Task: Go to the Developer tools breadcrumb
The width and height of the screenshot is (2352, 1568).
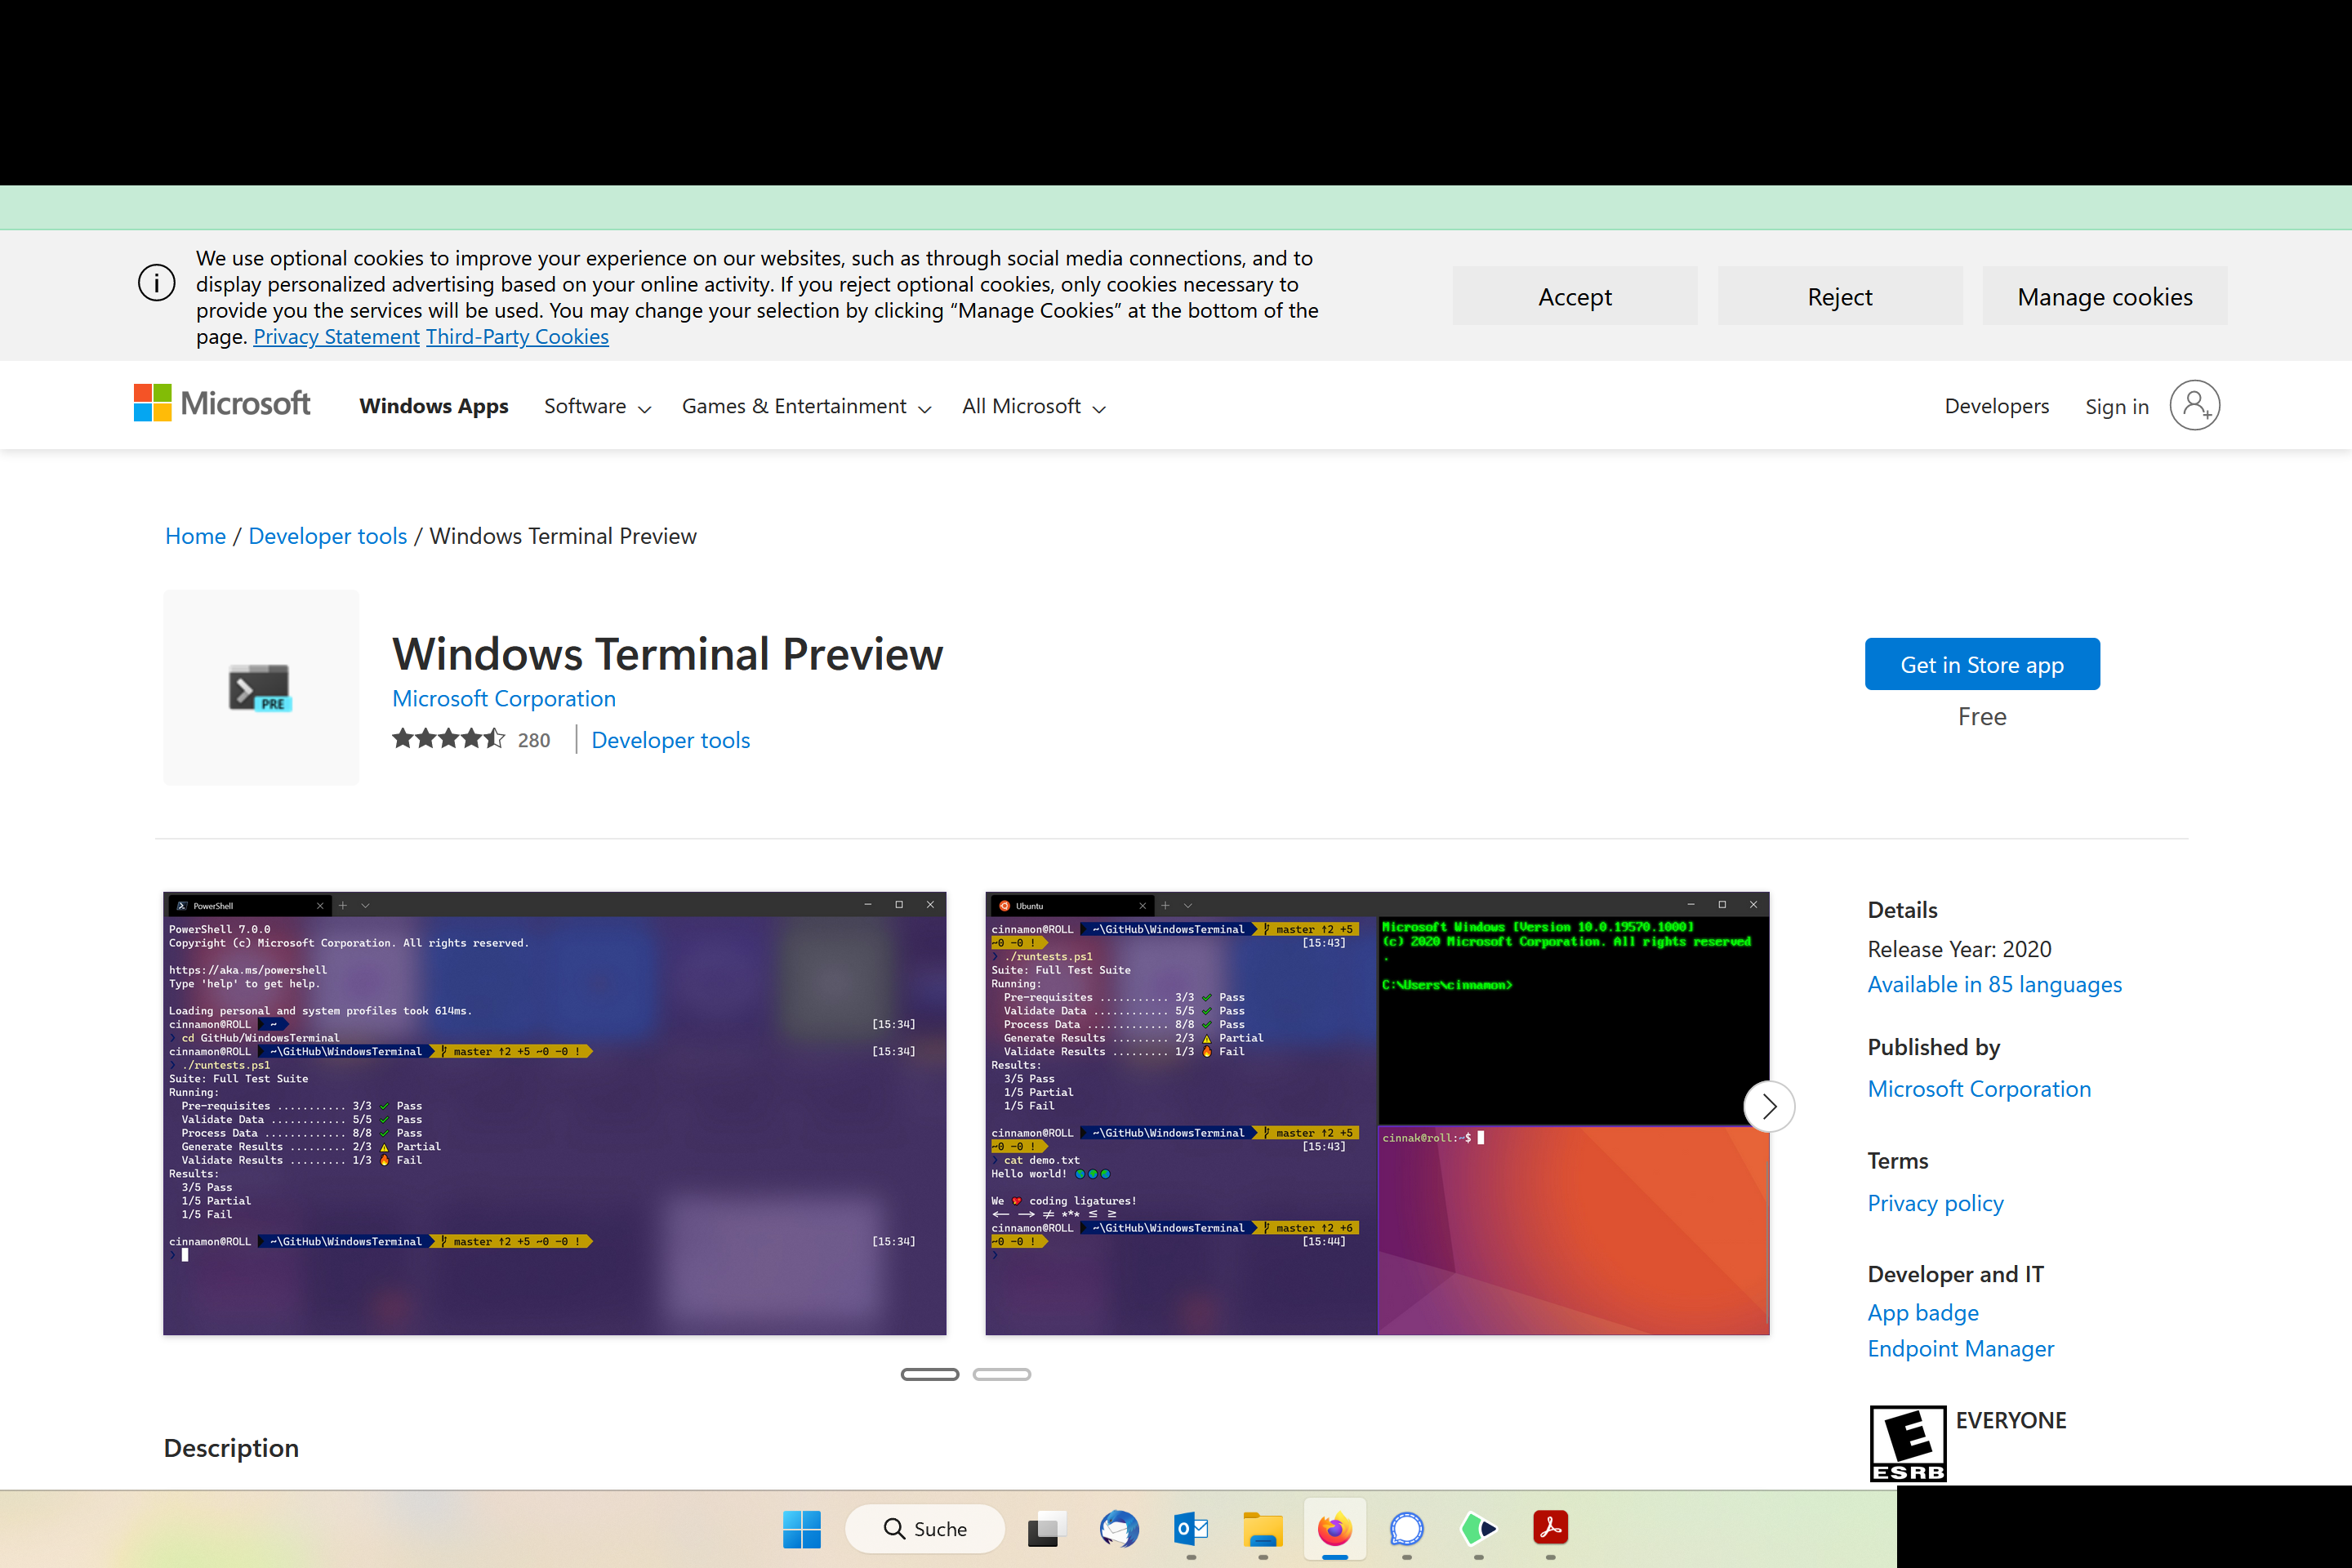Action: [327, 536]
